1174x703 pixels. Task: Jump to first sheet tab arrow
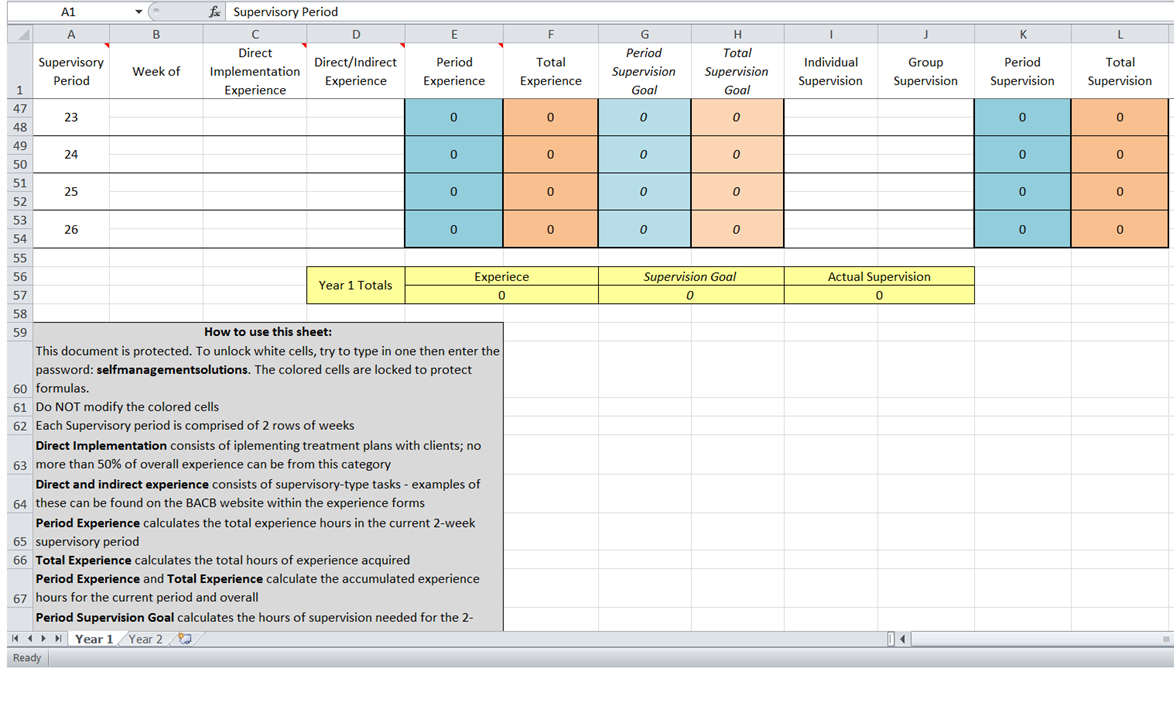(15, 639)
